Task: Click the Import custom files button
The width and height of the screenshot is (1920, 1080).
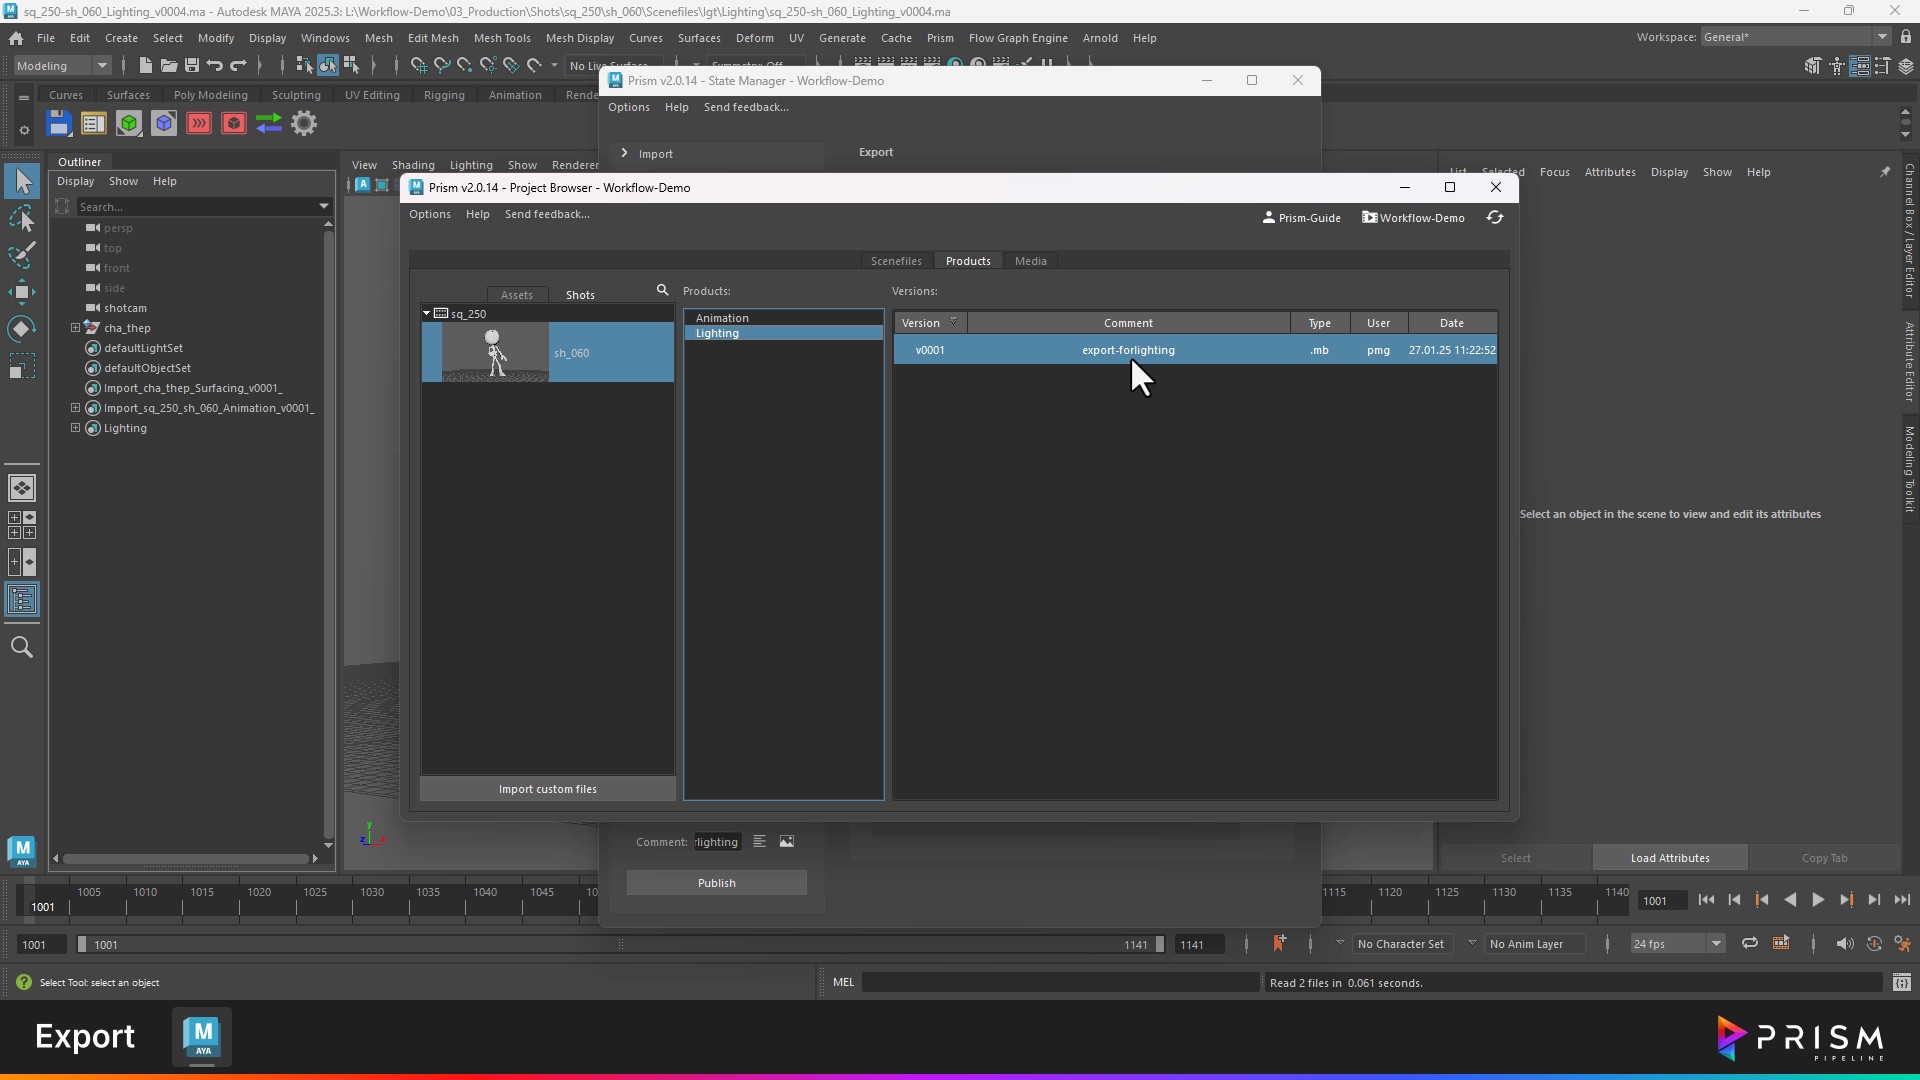Action: pos(548,789)
